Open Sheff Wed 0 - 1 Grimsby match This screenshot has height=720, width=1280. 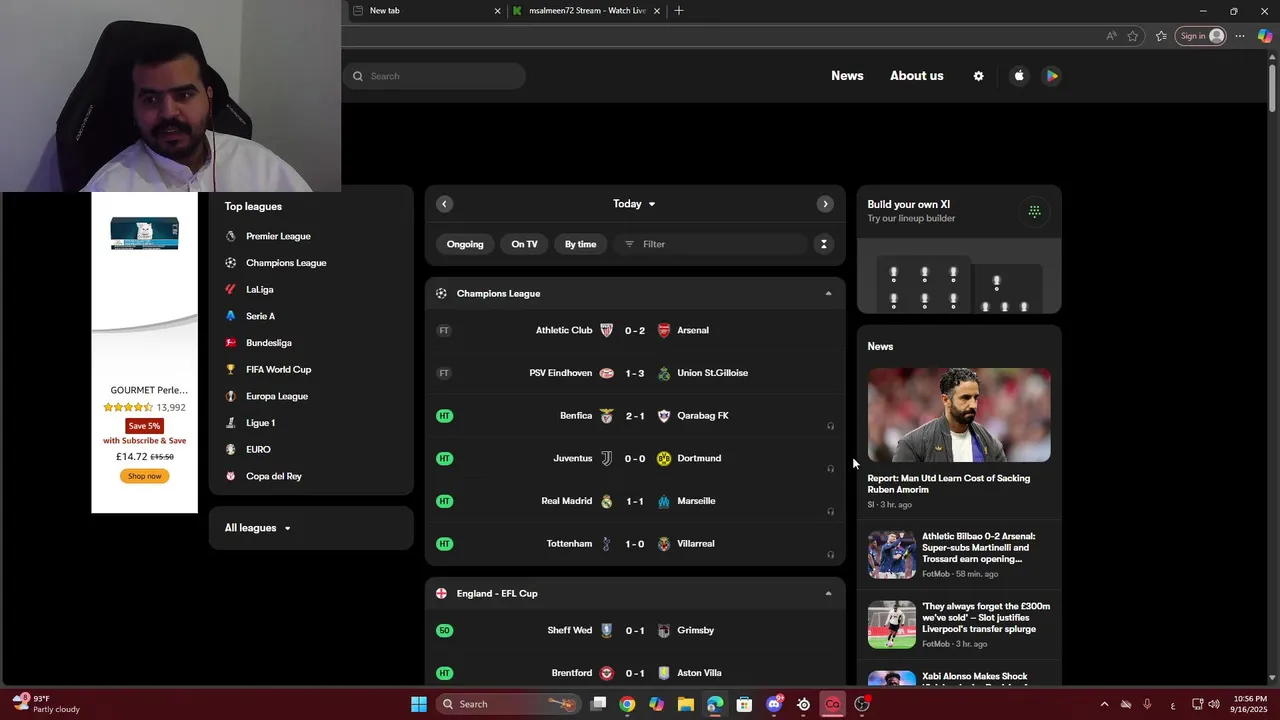point(635,630)
